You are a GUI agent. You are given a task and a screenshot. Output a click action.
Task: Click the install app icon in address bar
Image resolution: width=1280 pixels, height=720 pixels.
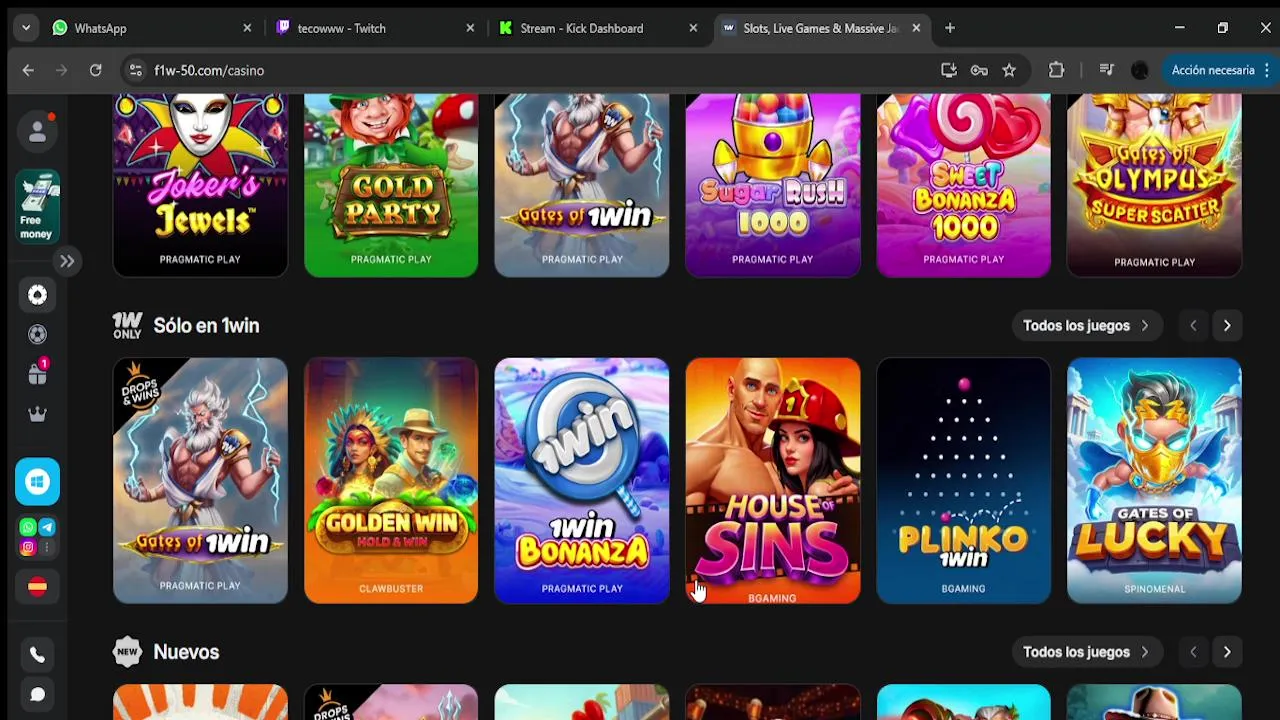pyautogui.click(x=949, y=70)
